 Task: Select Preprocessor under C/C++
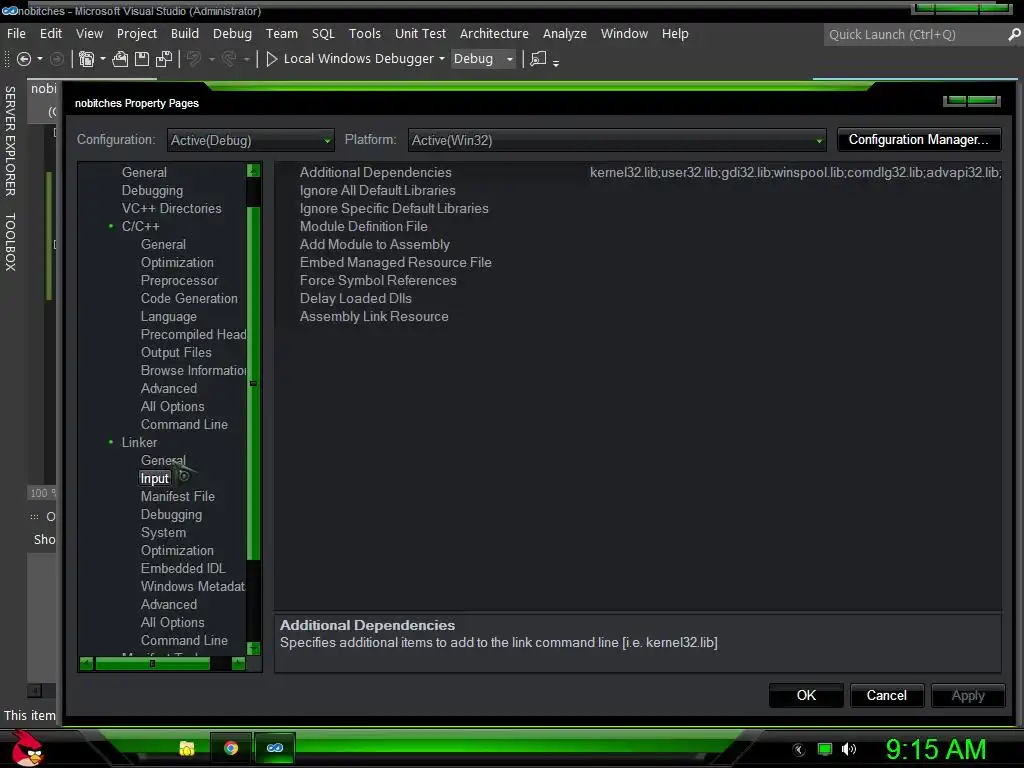(180, 281)
